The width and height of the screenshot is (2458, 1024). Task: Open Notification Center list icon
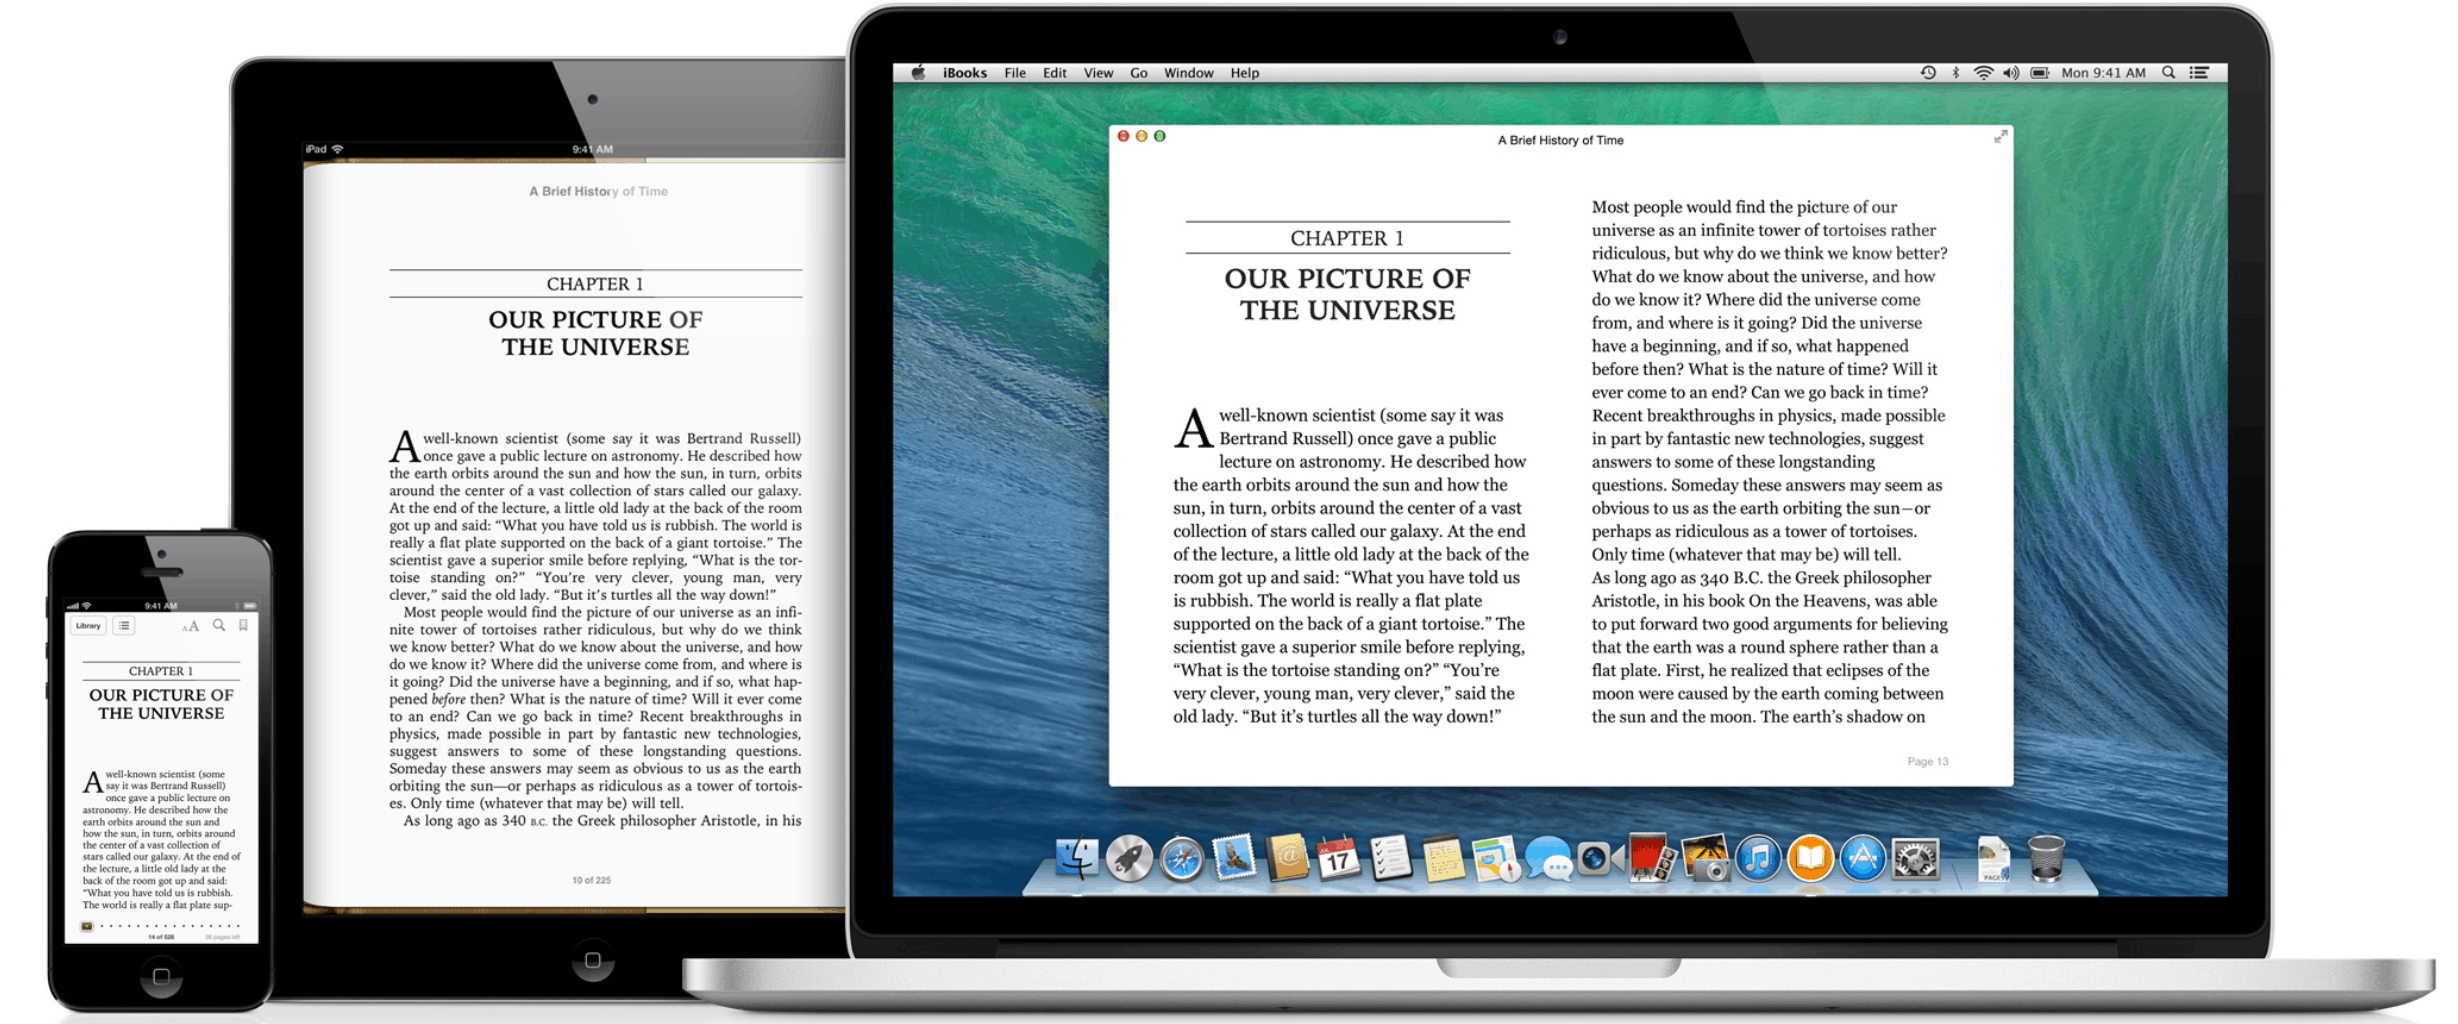tap(2199, 73)
